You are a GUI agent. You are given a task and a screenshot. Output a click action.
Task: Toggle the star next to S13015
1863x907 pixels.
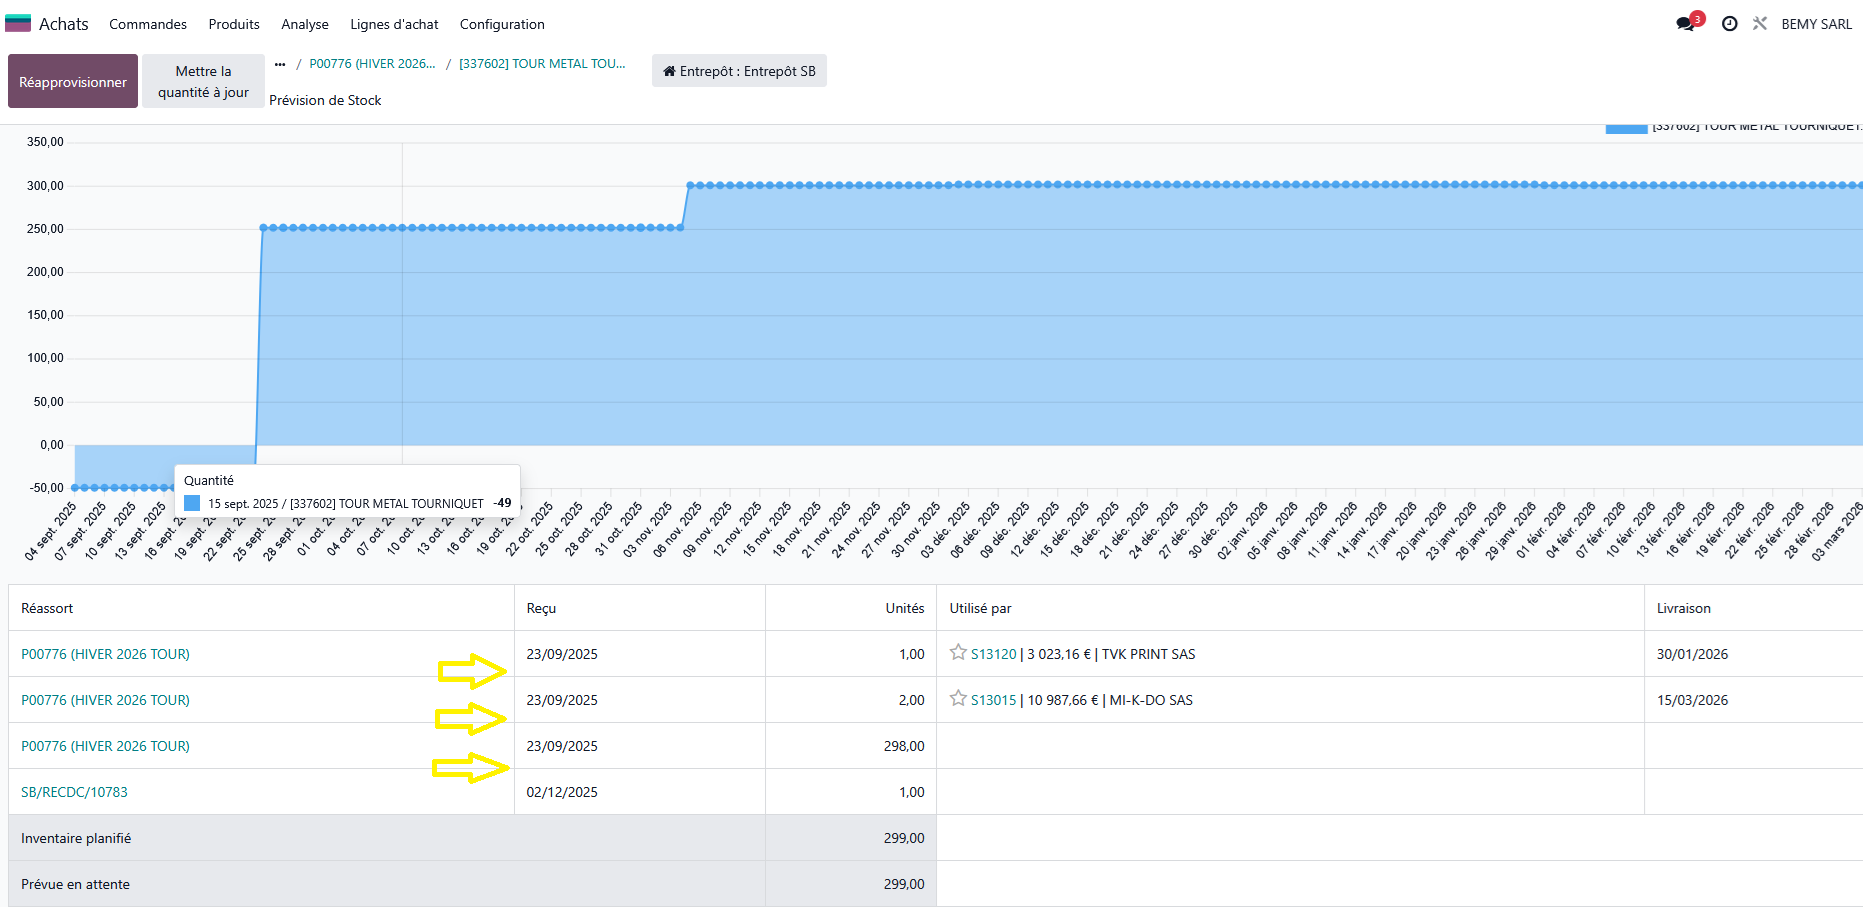point(958,699)
